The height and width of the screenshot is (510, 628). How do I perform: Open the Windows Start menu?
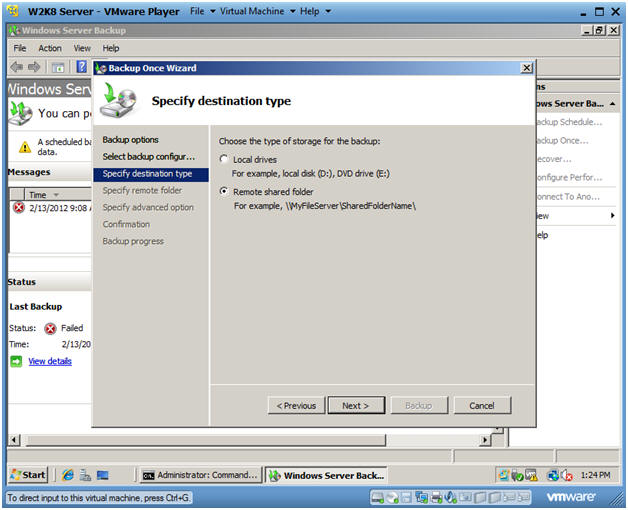28,475
